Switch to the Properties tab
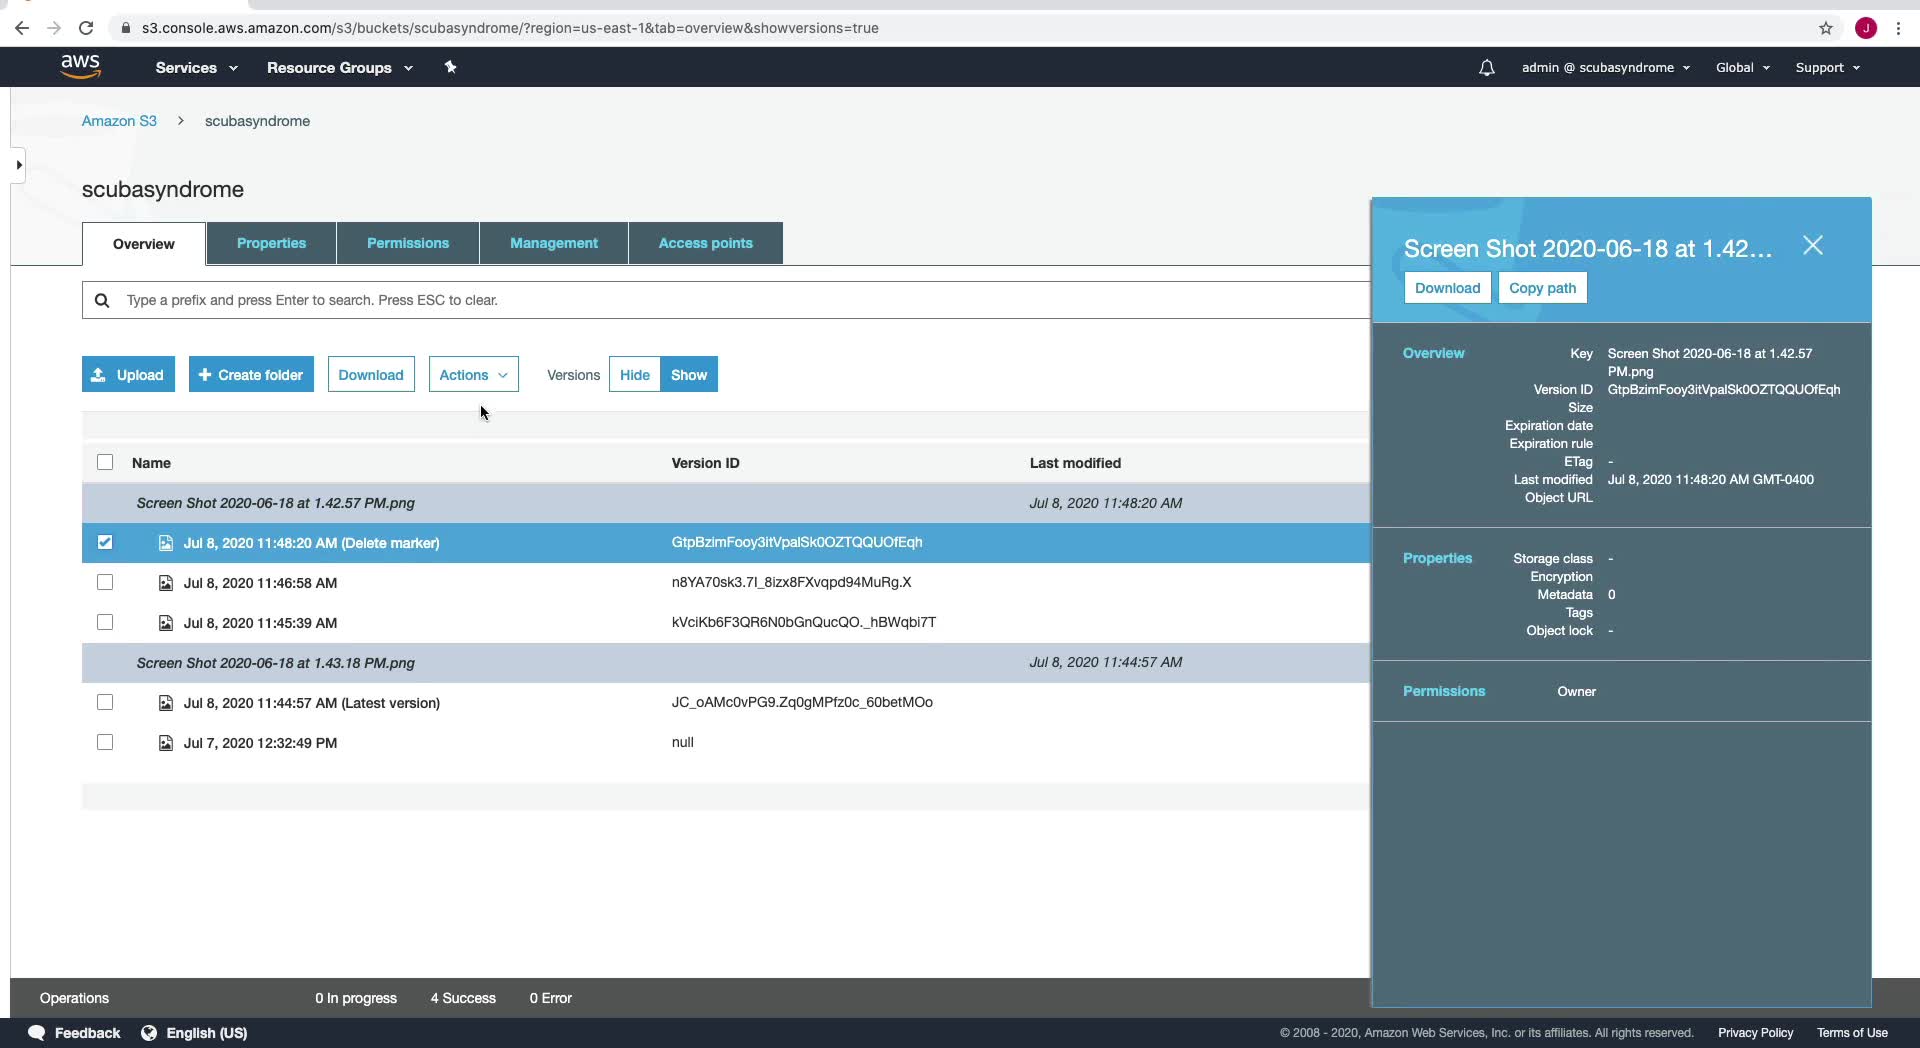Viewport: 1920px width, 1048px height. tap(271, 243)
